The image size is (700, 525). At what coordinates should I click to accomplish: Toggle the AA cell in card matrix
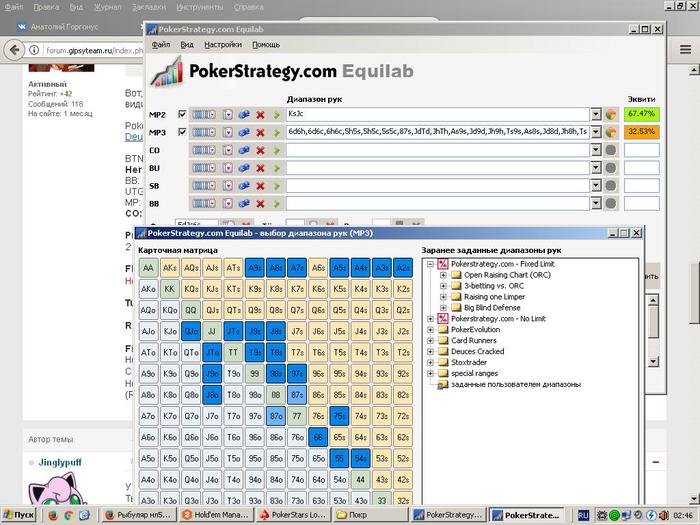coord(148,268)
